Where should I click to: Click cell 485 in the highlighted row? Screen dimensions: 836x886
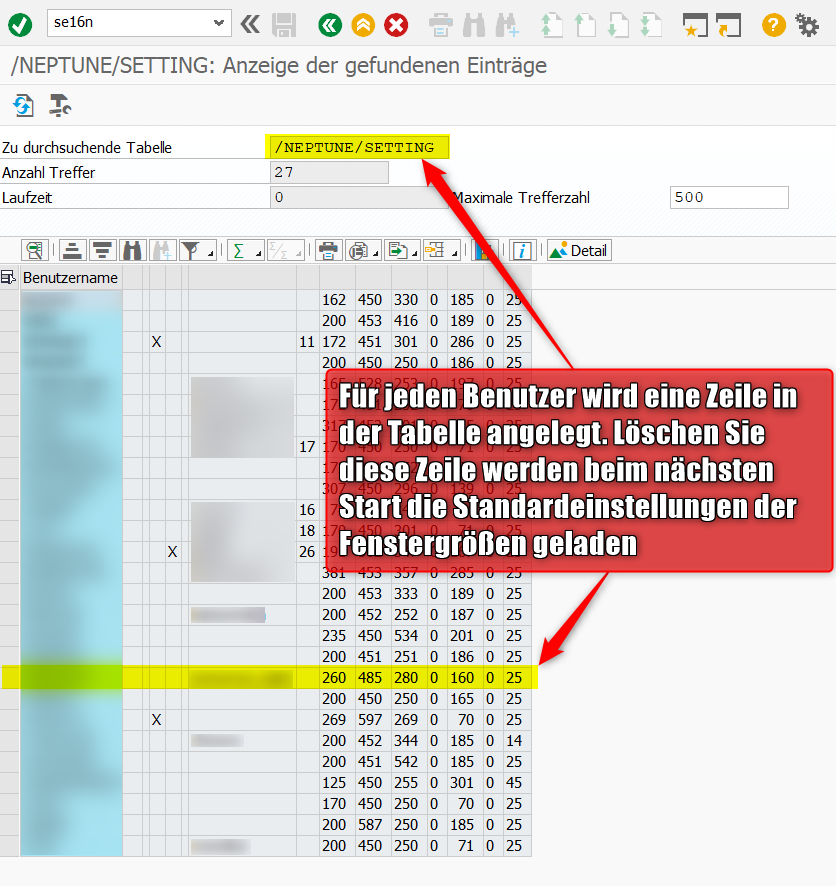(373, 677)
